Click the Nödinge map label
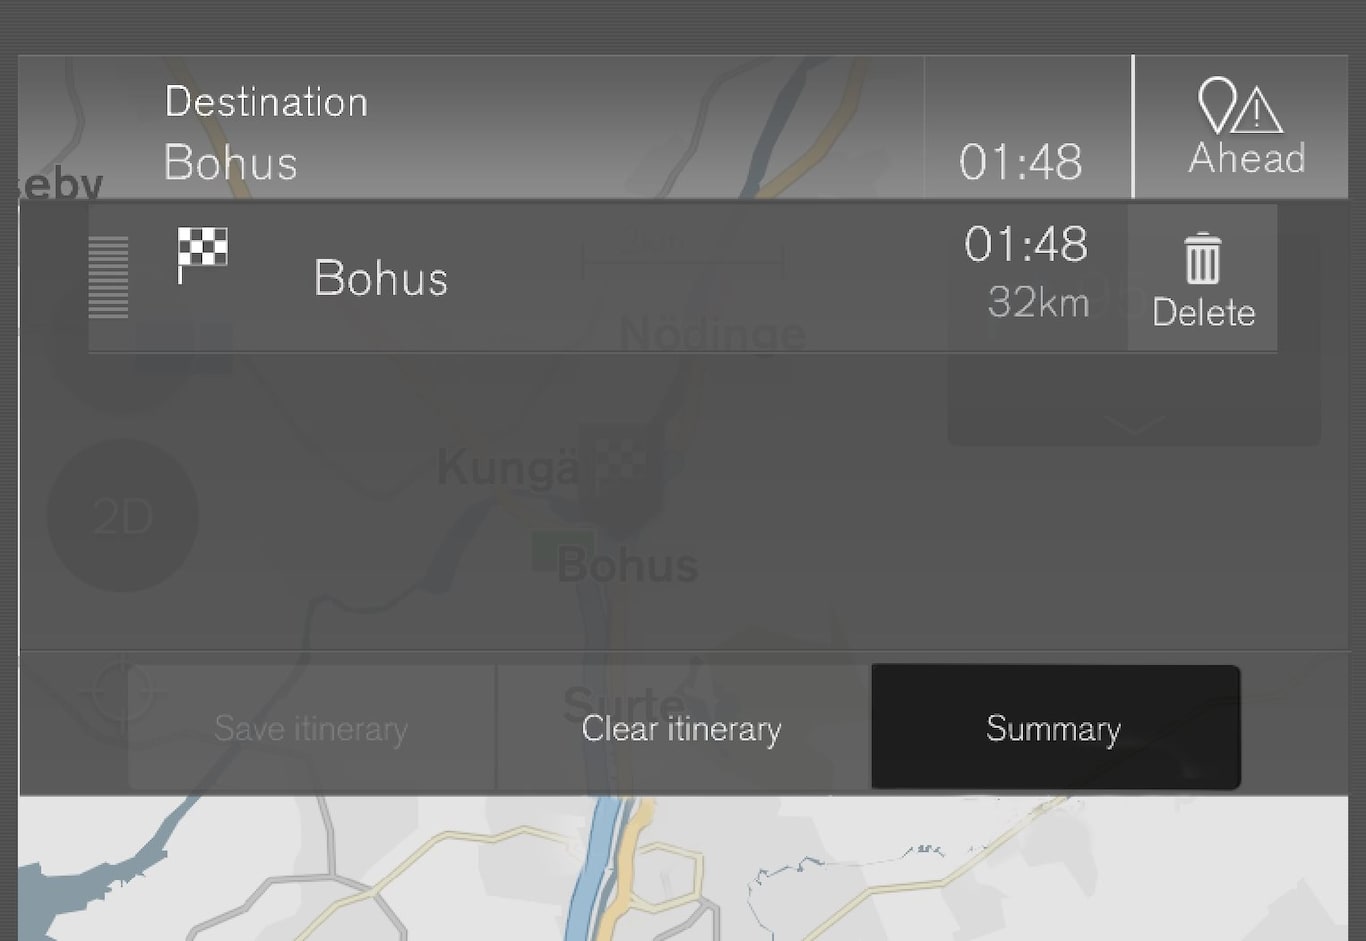The image size is (1366, 941). tap(712, 334)
